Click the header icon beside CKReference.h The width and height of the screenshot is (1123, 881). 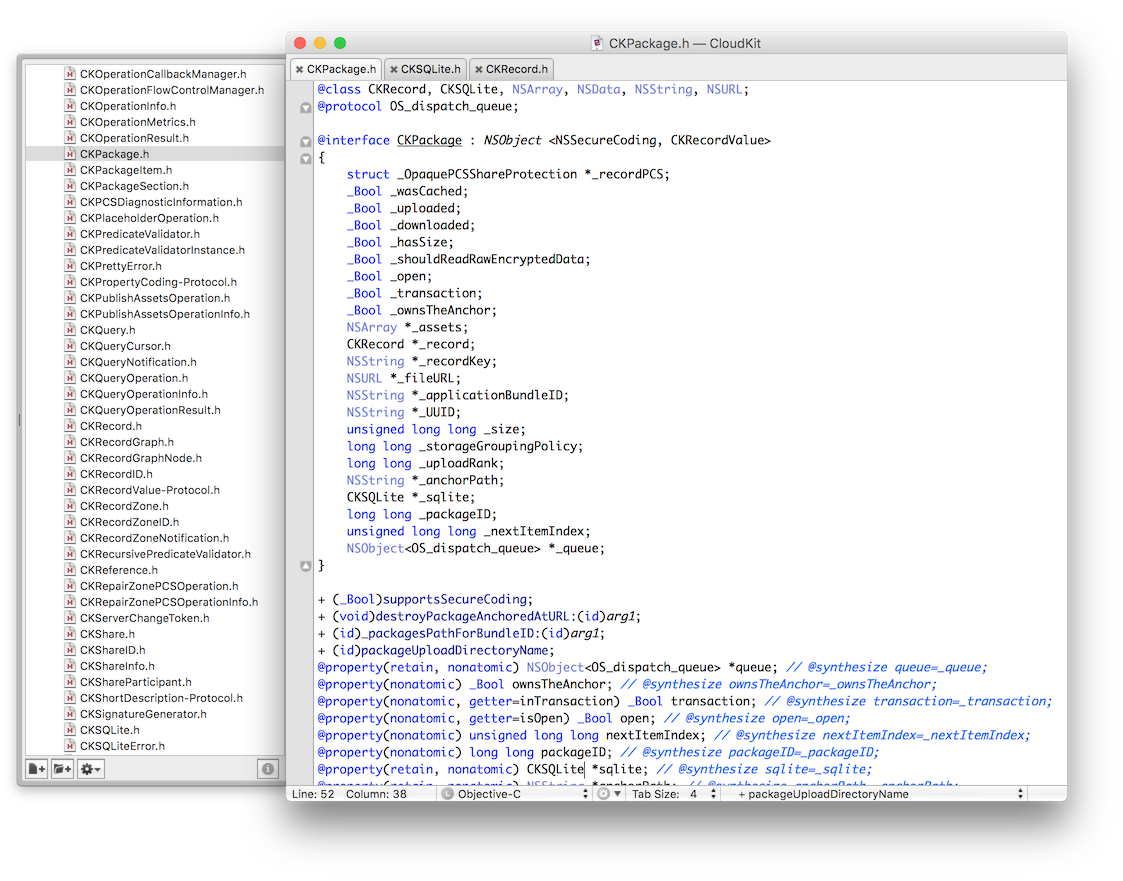coord(70,569)
